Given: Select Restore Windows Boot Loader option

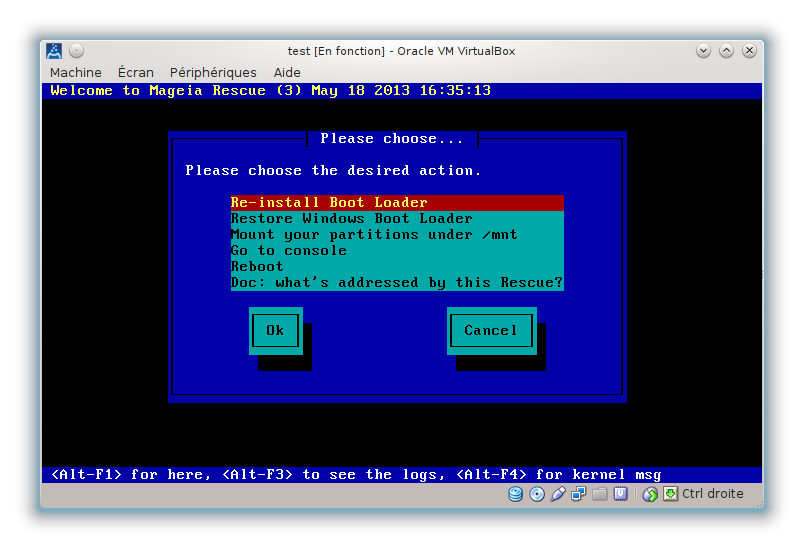Looking at the screenshot, I should (x=397, y=218).
